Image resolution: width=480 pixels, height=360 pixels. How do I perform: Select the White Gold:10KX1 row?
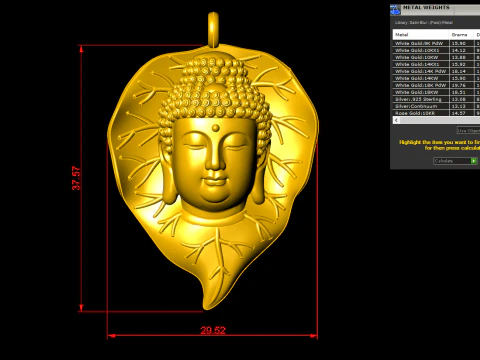(x=436, y=50)
